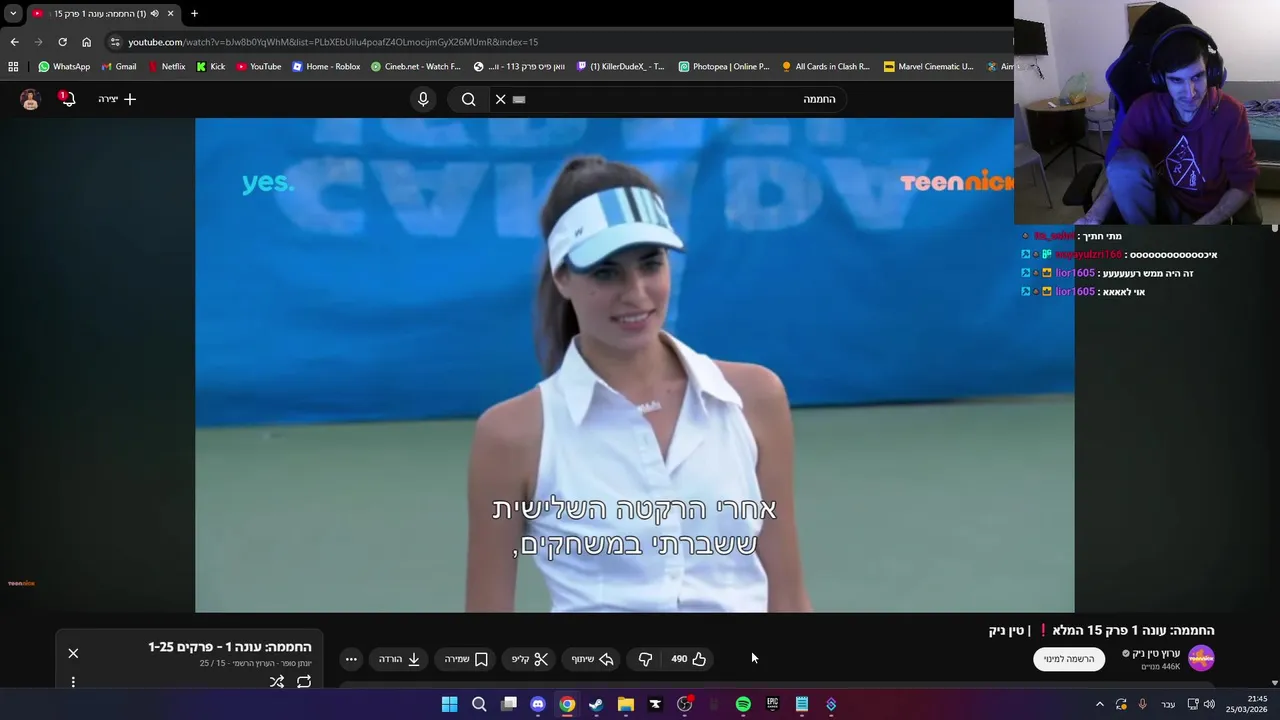This screenshot has height=720, width=1280.
Task: Open Windows taskbar search
Action: point(479,704)
